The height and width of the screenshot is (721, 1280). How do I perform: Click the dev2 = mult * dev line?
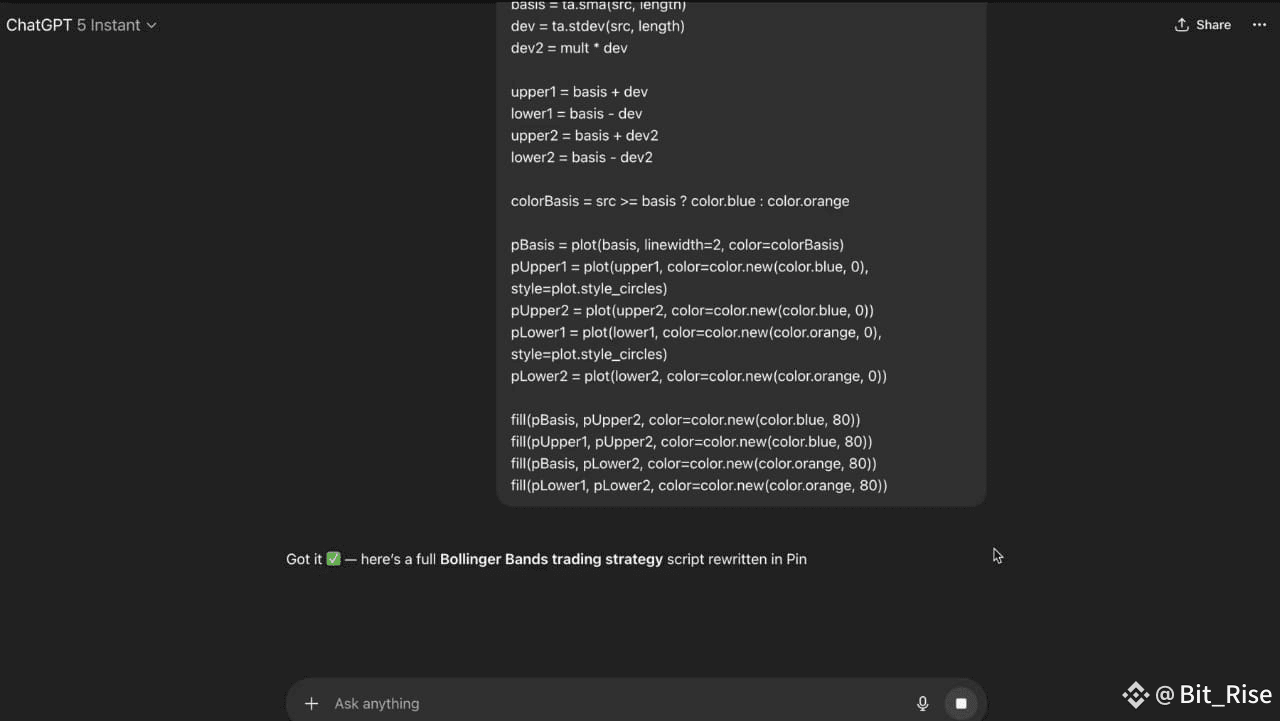(569, 48)
